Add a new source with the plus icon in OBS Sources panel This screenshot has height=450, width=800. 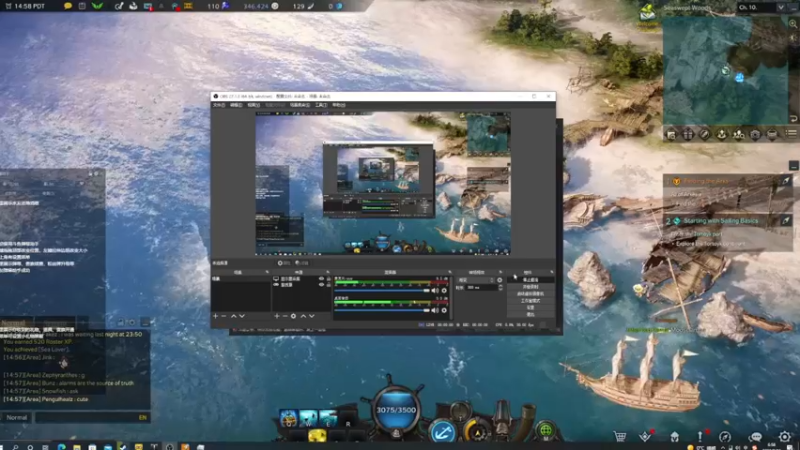(x=277, y=316)
